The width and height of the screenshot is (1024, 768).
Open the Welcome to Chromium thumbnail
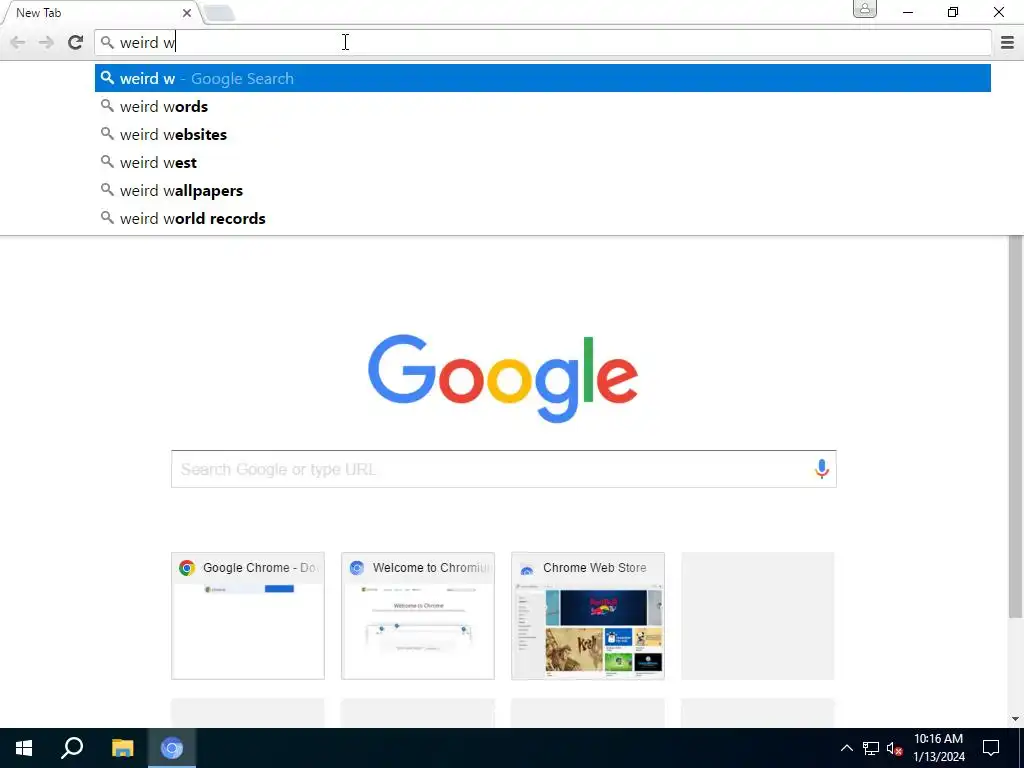(418, 616)
